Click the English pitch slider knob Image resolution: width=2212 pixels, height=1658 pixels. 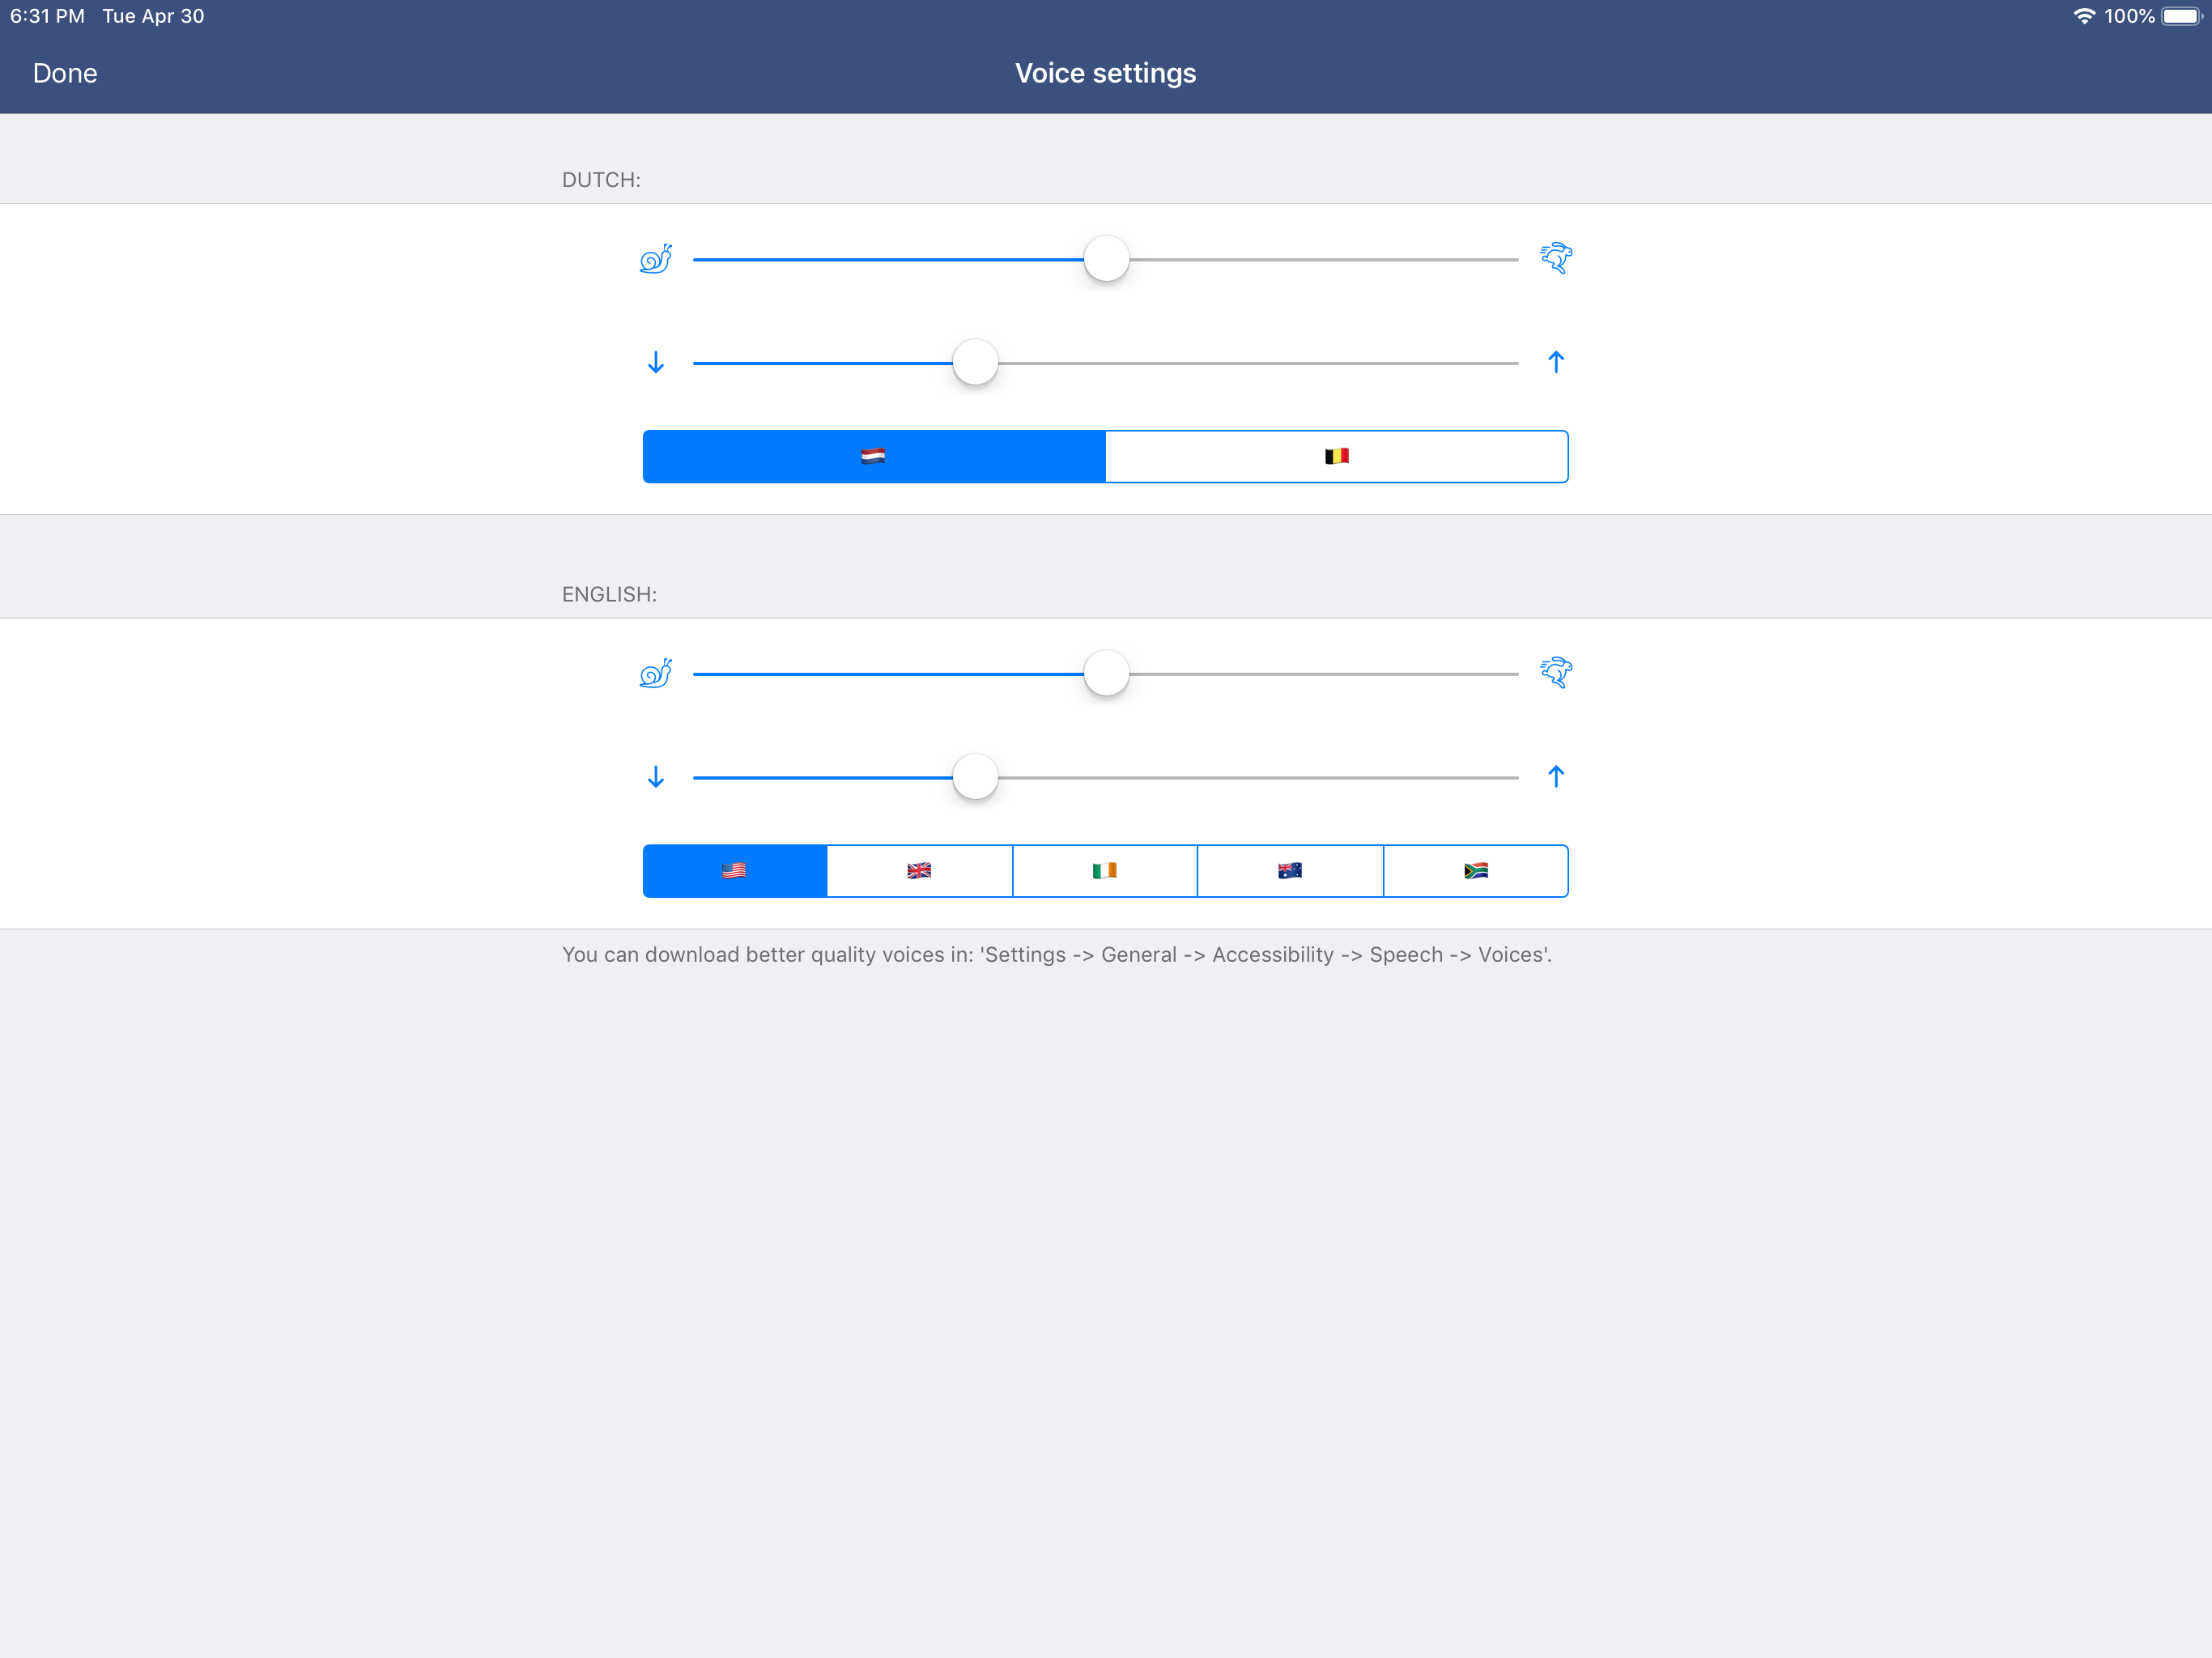pyautogui.click(x=975, y=777)
